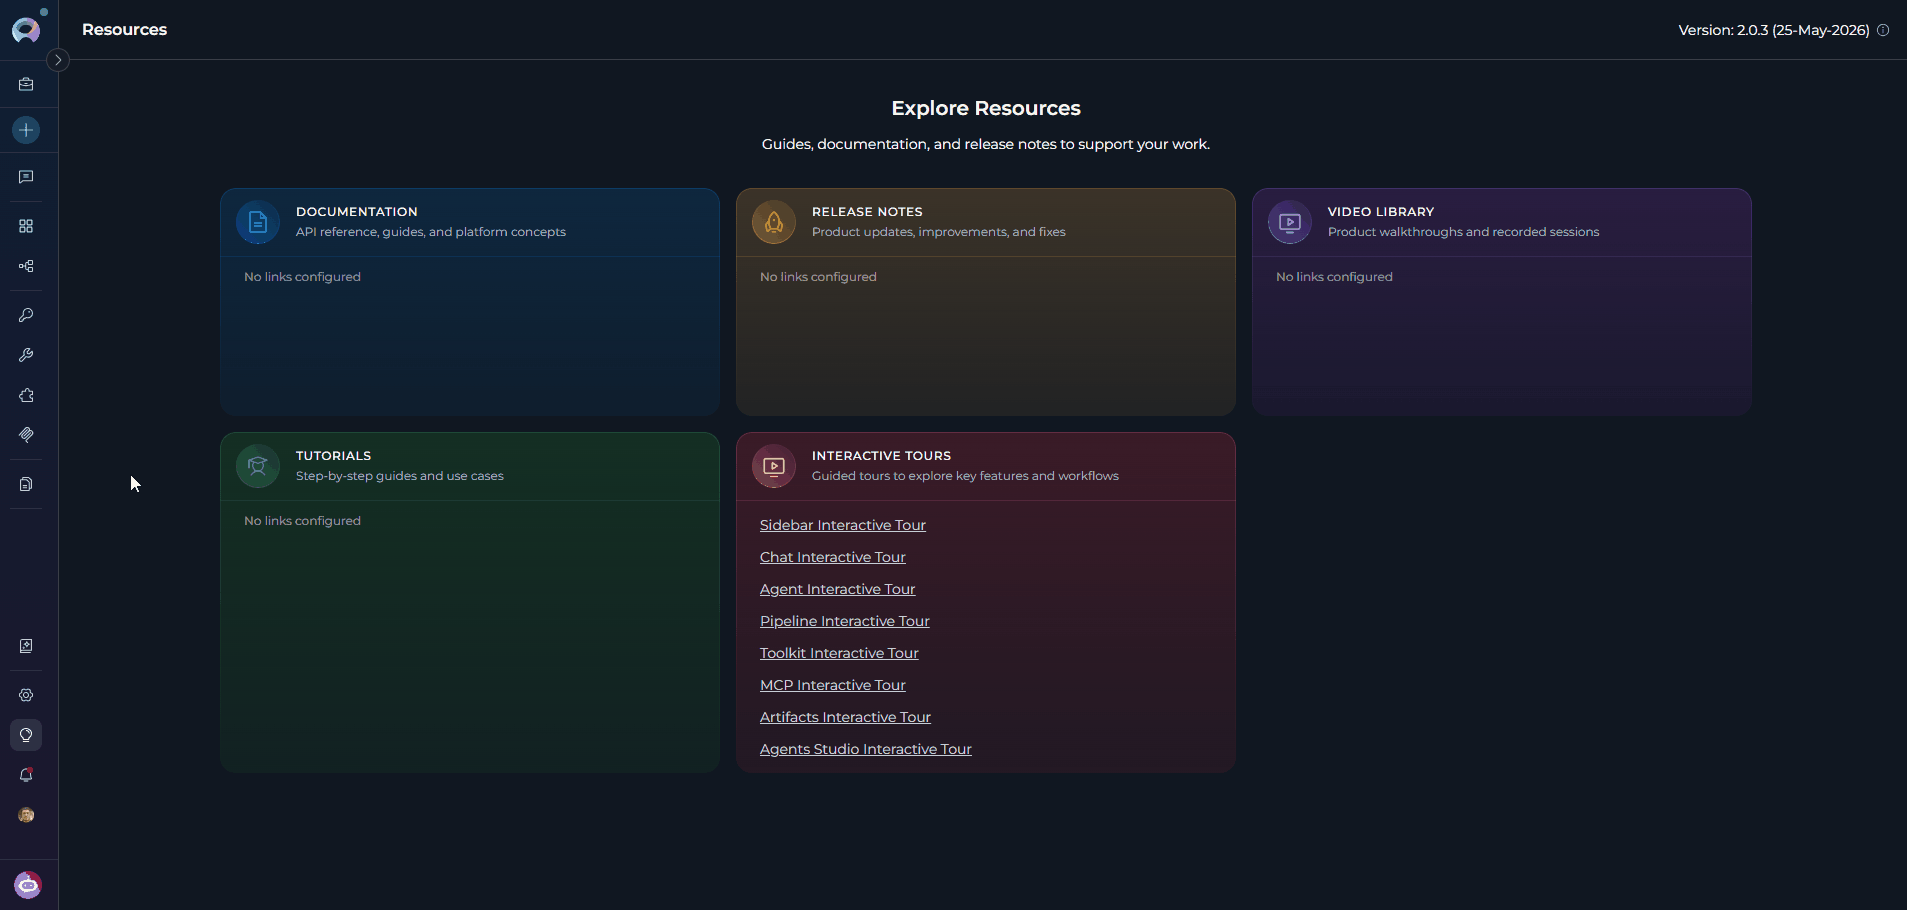Click "No links configured" in the Video Library card
Screen dimensions: 1907x910
click(x=1334, y=277)
